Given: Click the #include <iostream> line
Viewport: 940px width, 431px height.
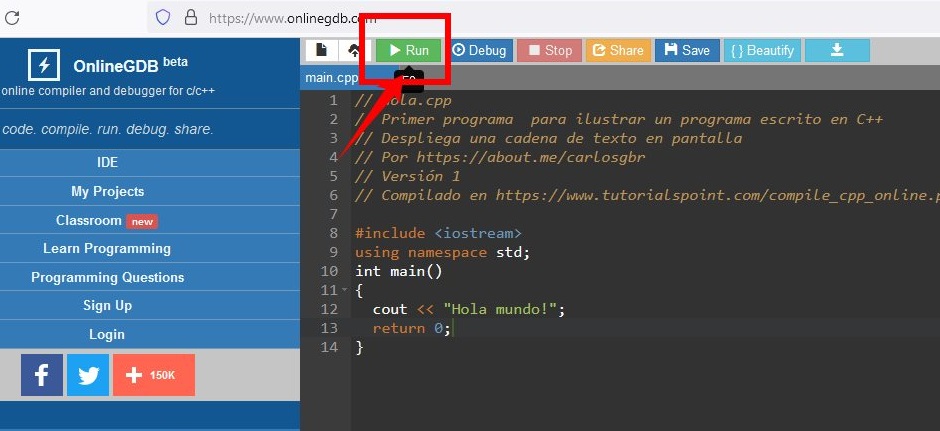Looking at the screenshot, I should 438,233.
